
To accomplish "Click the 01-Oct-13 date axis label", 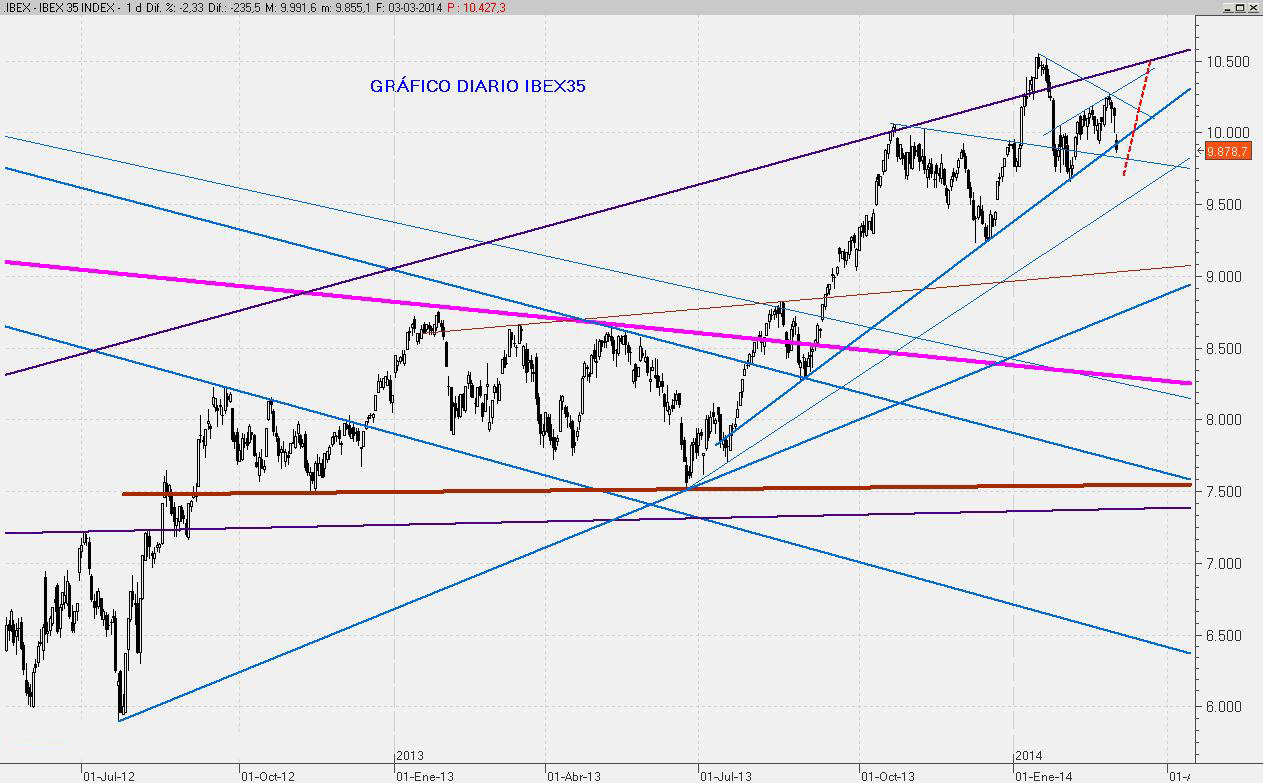I will [888, 775].
